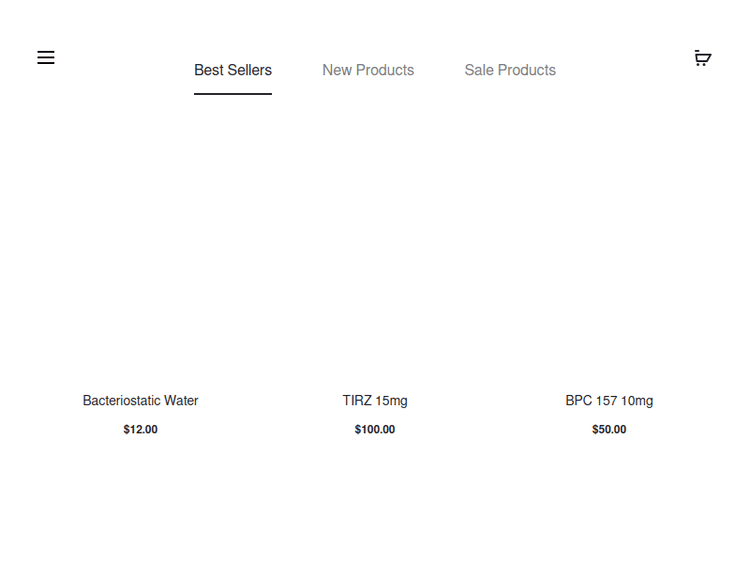This screenshot has width=750, height=563.
Task: Click the $50.00 price label
Action: 609,430
